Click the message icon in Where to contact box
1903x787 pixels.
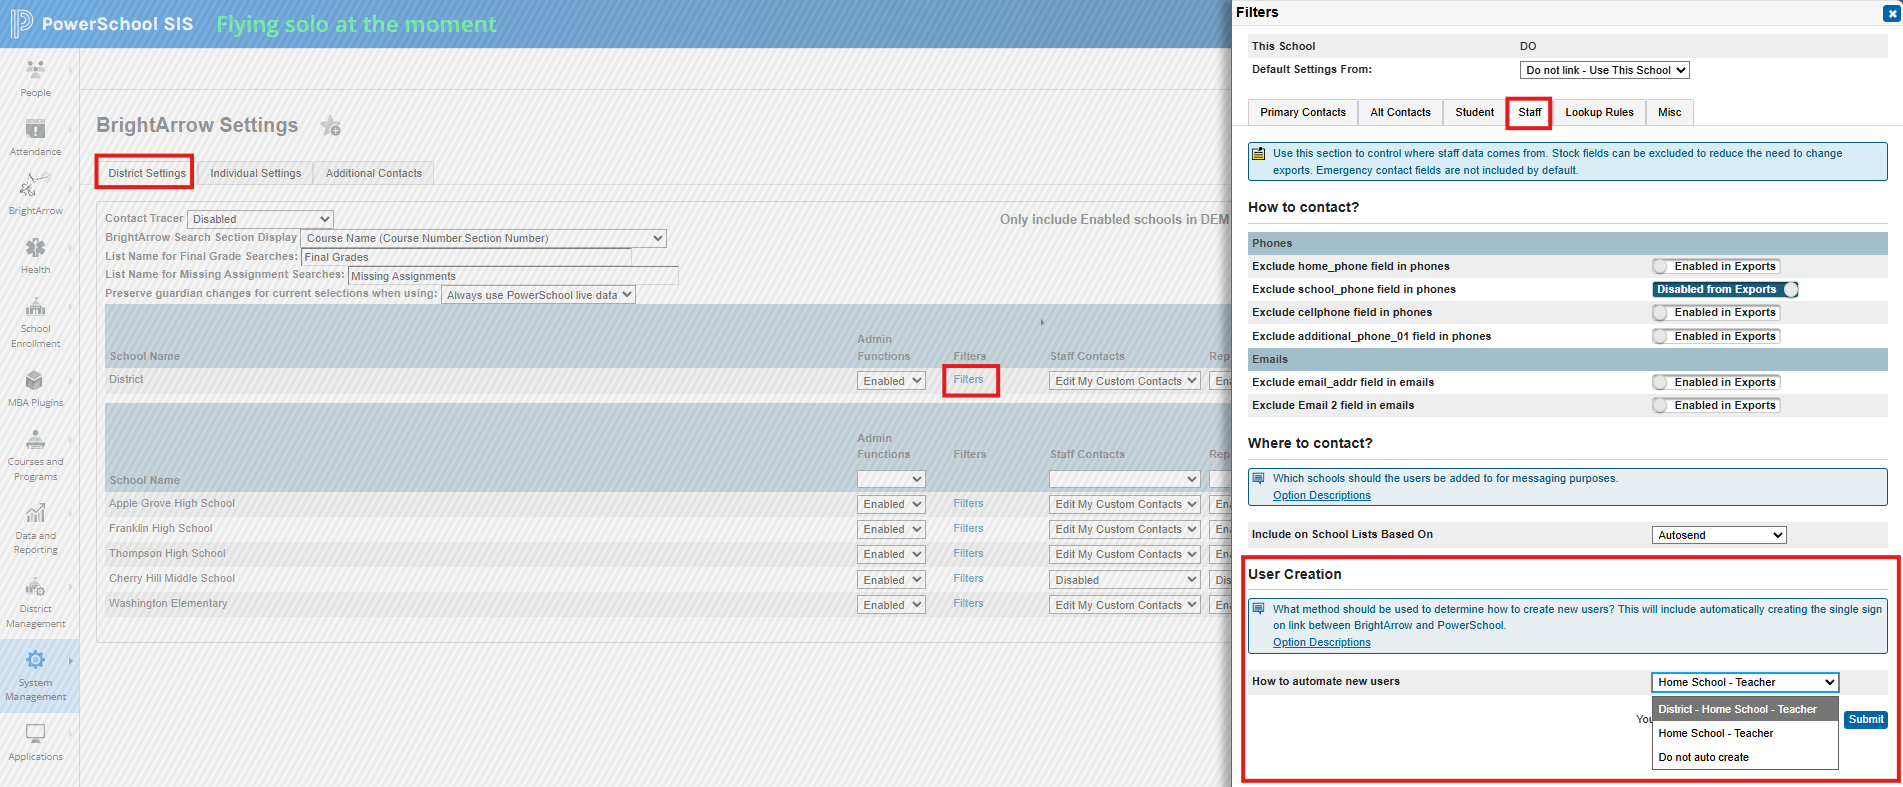click(x=1259, y=478)
